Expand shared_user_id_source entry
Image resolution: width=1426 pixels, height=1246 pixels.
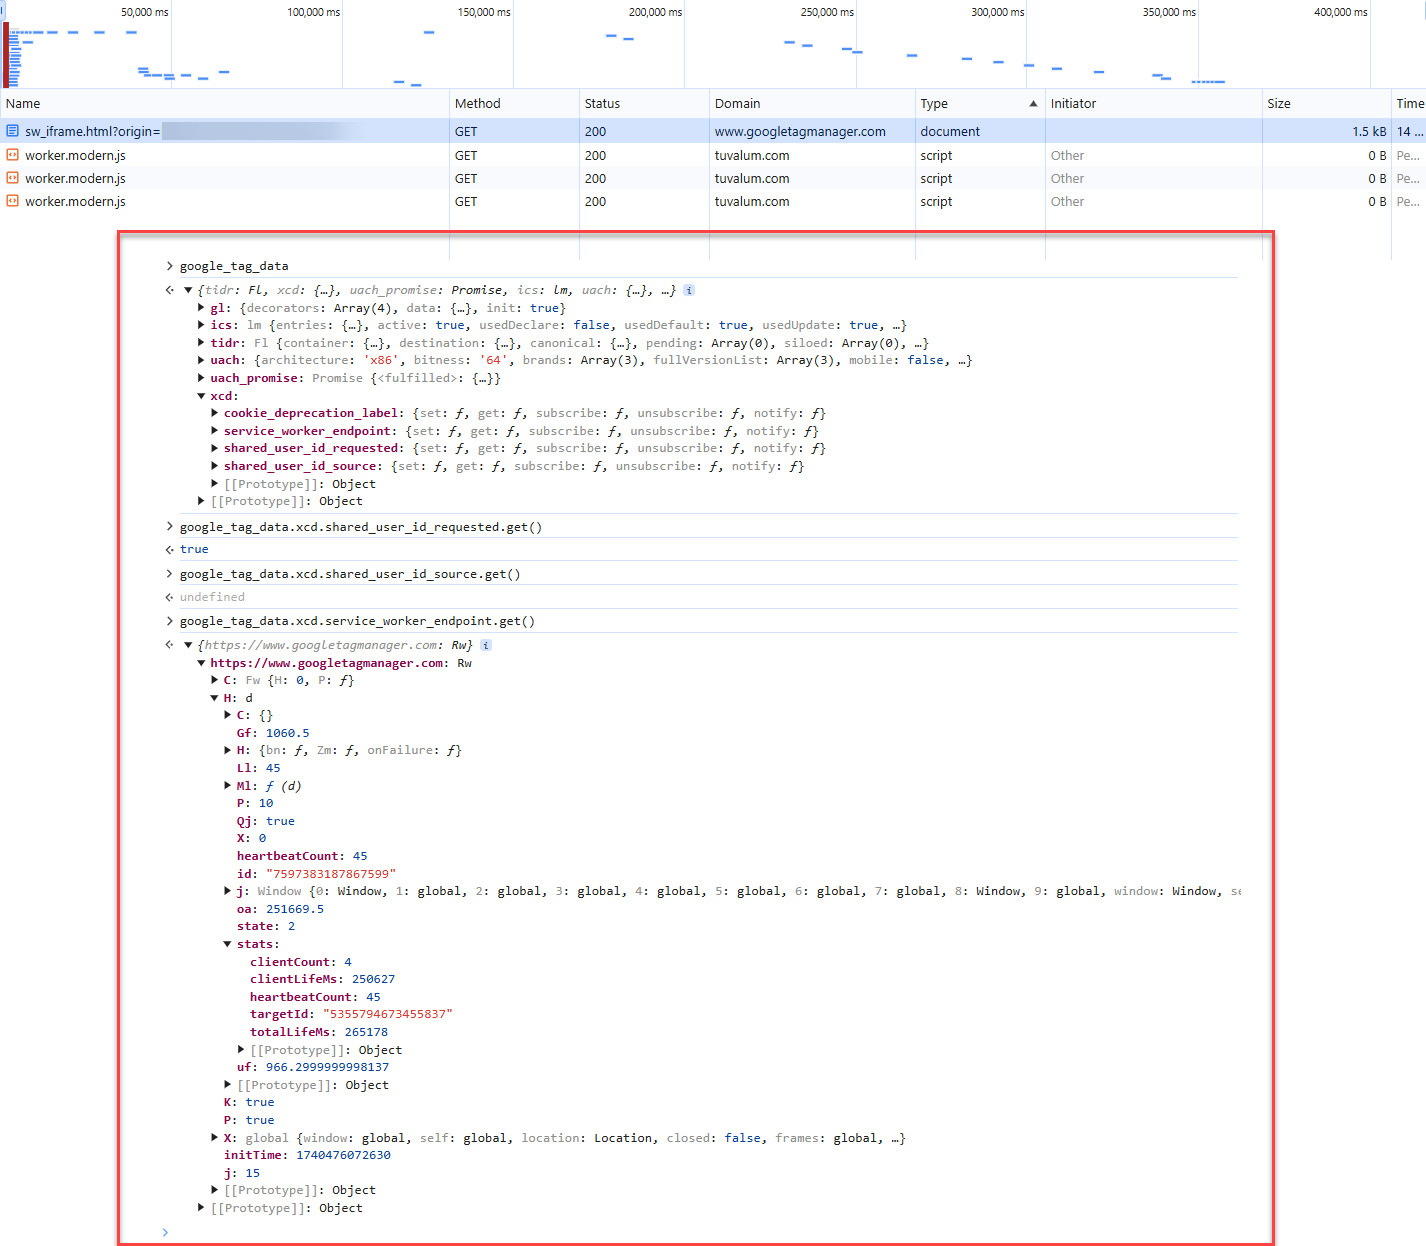tap(214, 466)
